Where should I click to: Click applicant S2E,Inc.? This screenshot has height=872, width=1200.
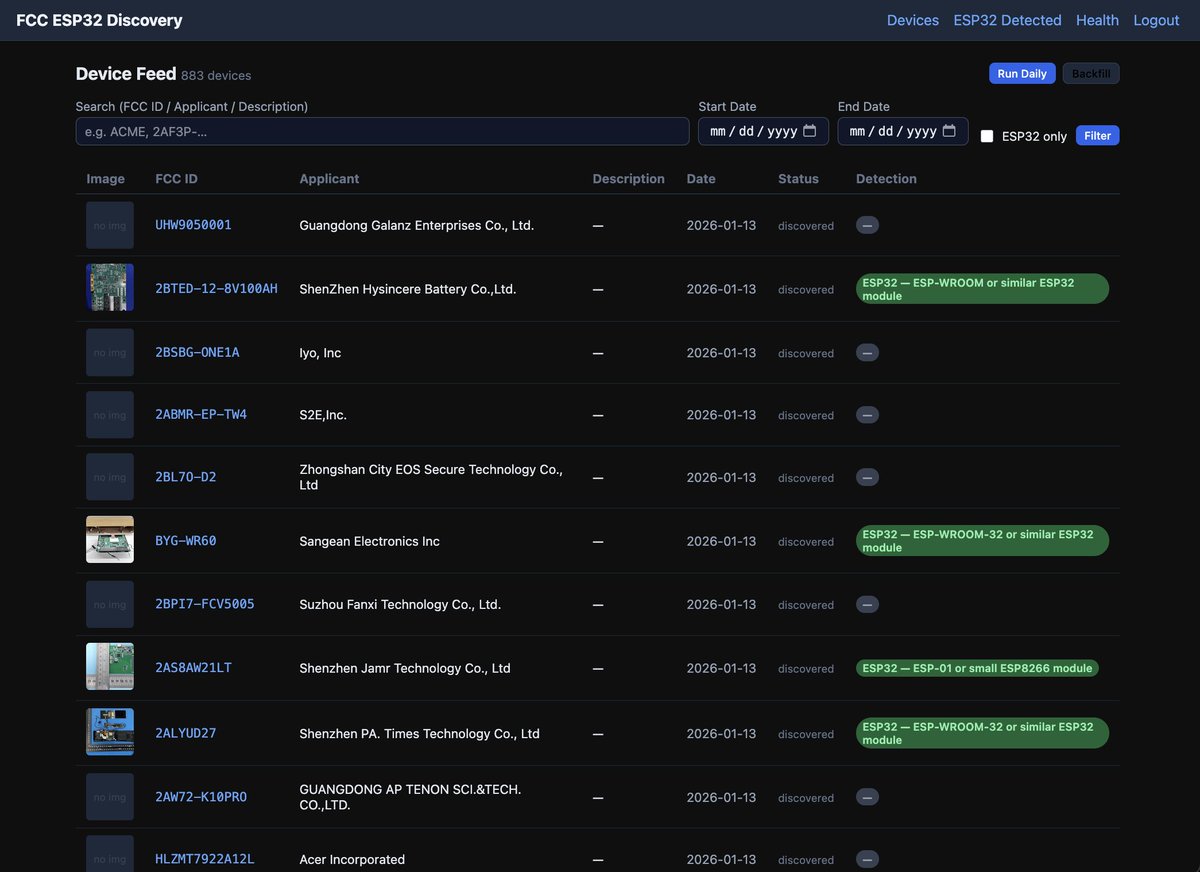pyautogui.click(x=323, y=415)
